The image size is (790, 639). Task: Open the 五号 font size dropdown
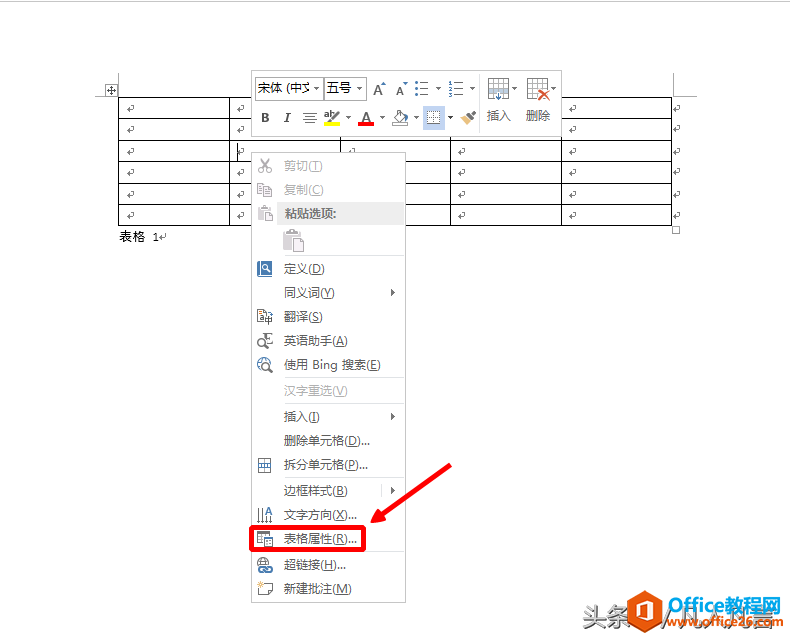pyautogui.click(x=359, y=89)
